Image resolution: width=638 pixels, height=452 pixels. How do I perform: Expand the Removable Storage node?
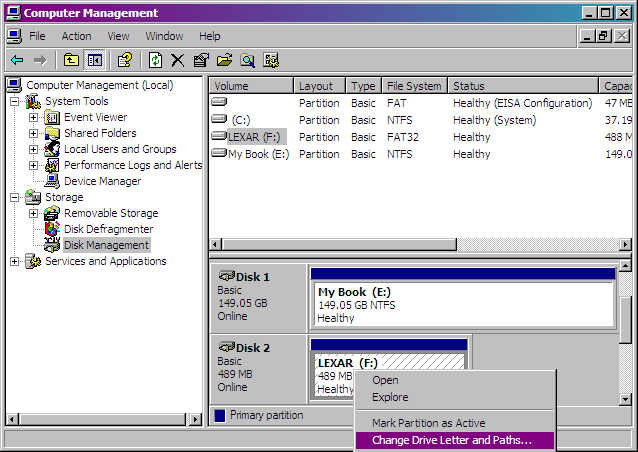click(x=33, y=213)
